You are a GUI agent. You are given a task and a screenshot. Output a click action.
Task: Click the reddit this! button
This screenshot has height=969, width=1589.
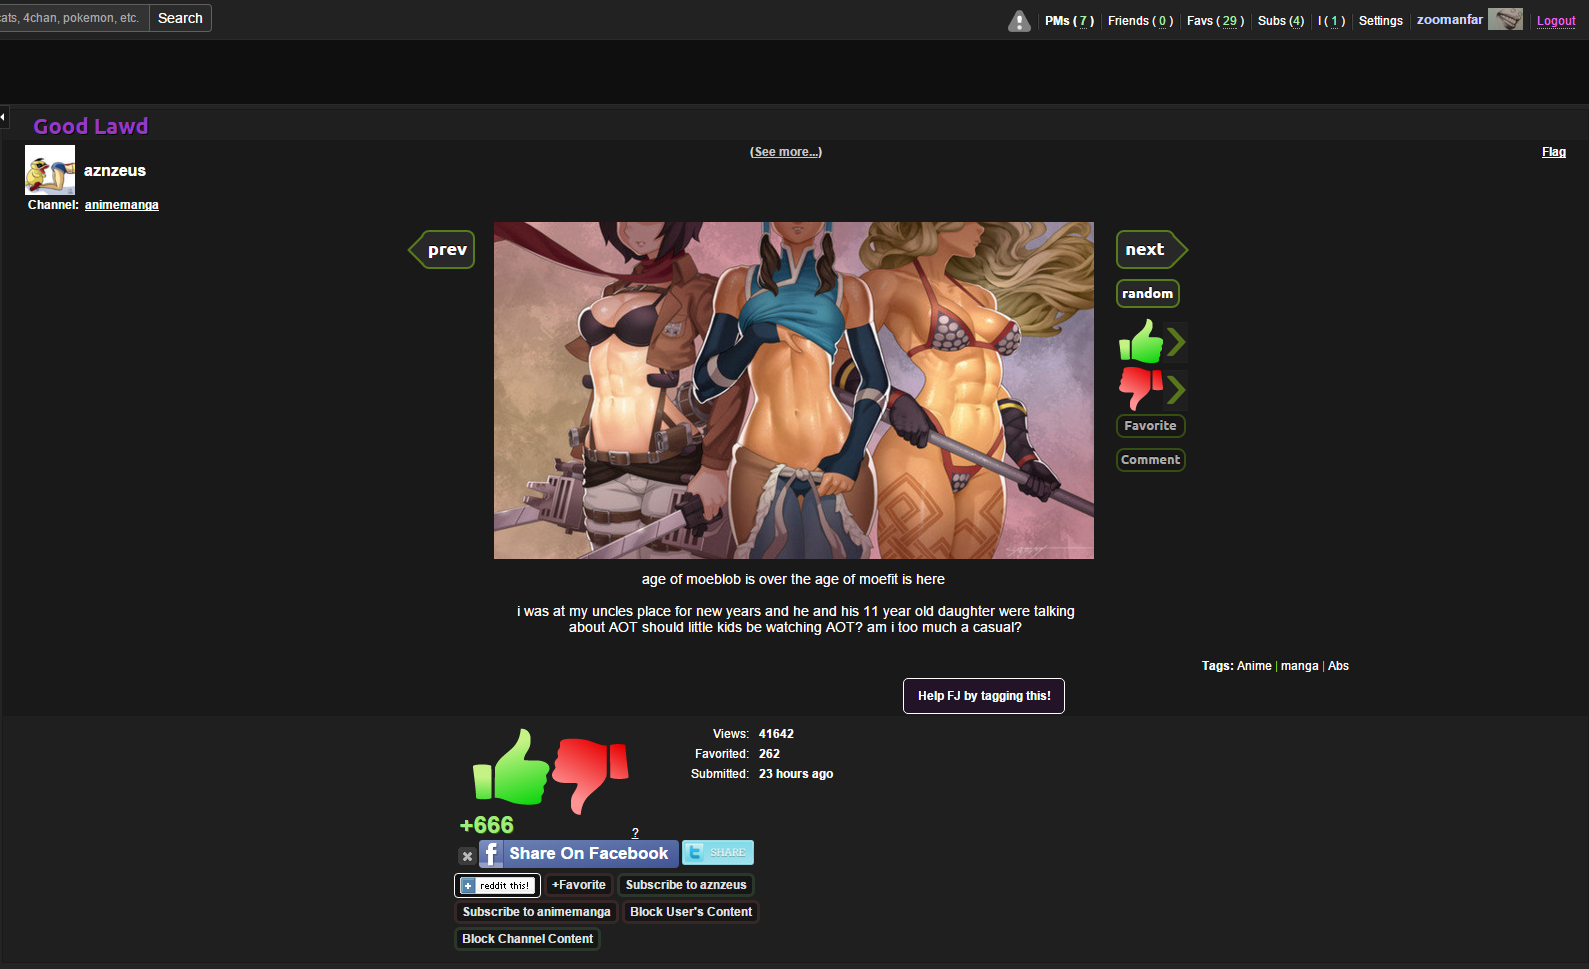(x=497, y=885)
